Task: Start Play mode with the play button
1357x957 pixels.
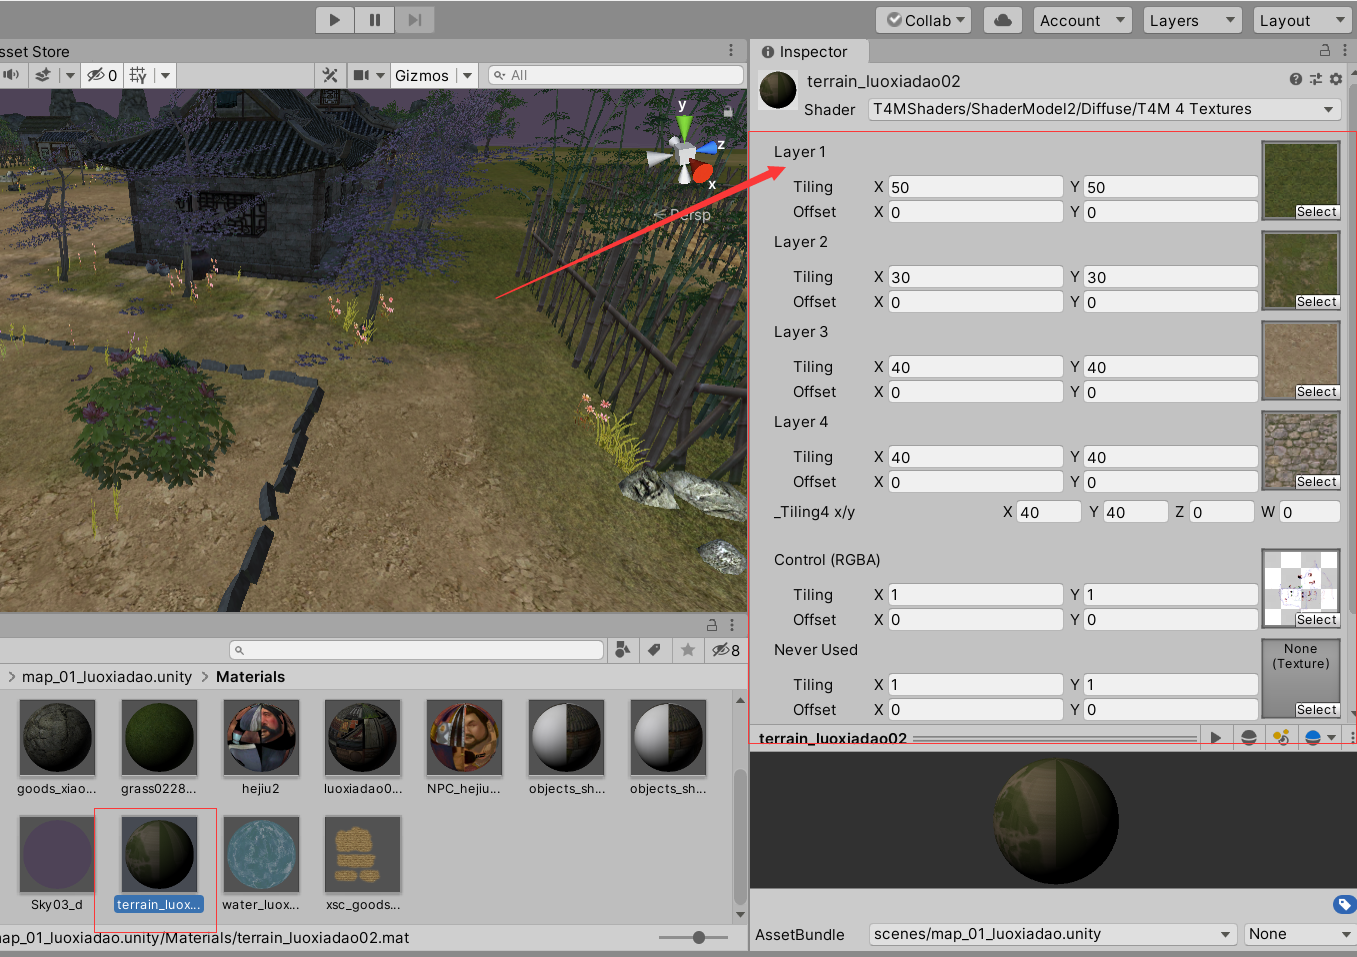Action: [x=335, y=20]
